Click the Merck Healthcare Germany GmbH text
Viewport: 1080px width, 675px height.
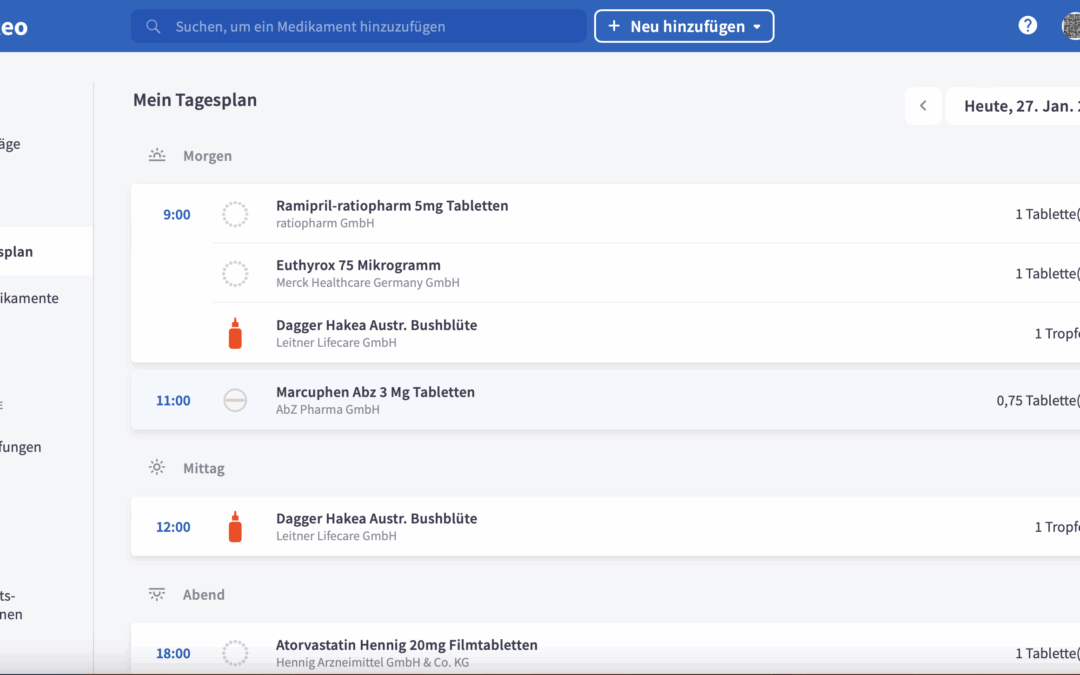[x=368, y=282]
